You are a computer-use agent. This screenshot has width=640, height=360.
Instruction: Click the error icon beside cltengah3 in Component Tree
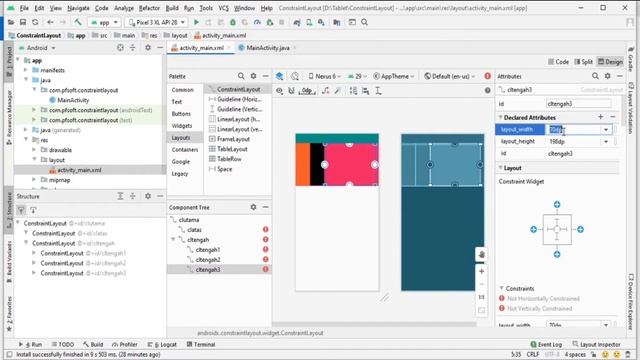click(x=265, y=269)
